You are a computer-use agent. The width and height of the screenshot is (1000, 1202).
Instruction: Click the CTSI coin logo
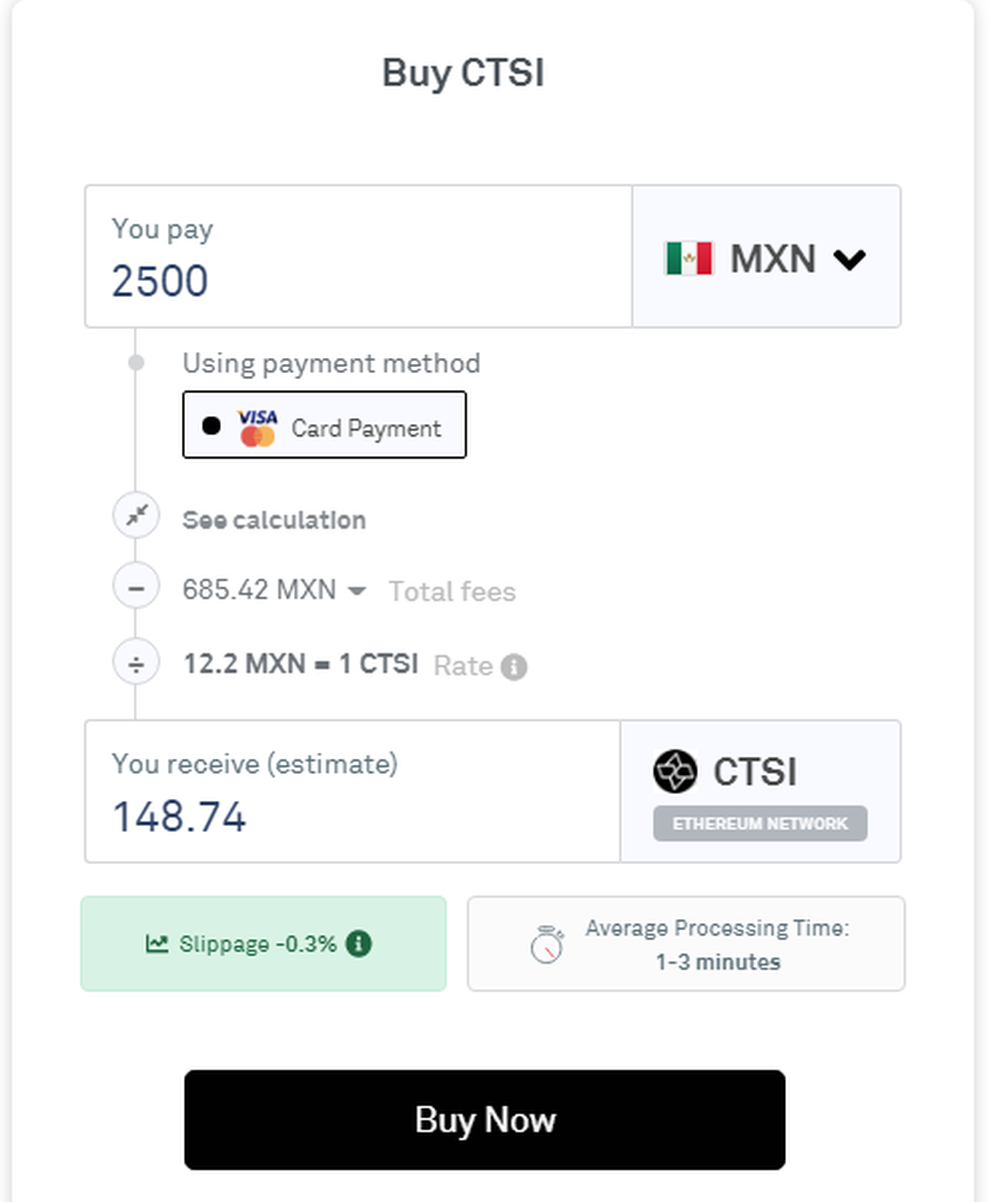pyautogui.click(x=675, y=772)
